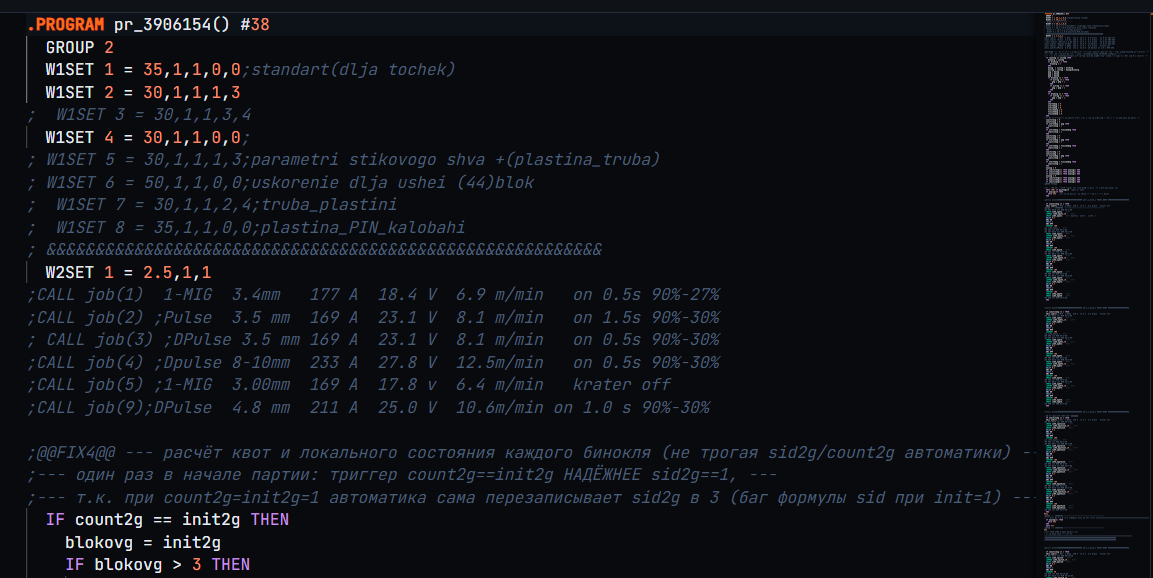Place cursor on W1SET 2 = 30,1,1,1,3
Viewport: 1153px width, 578px height.
coord(143,93)
